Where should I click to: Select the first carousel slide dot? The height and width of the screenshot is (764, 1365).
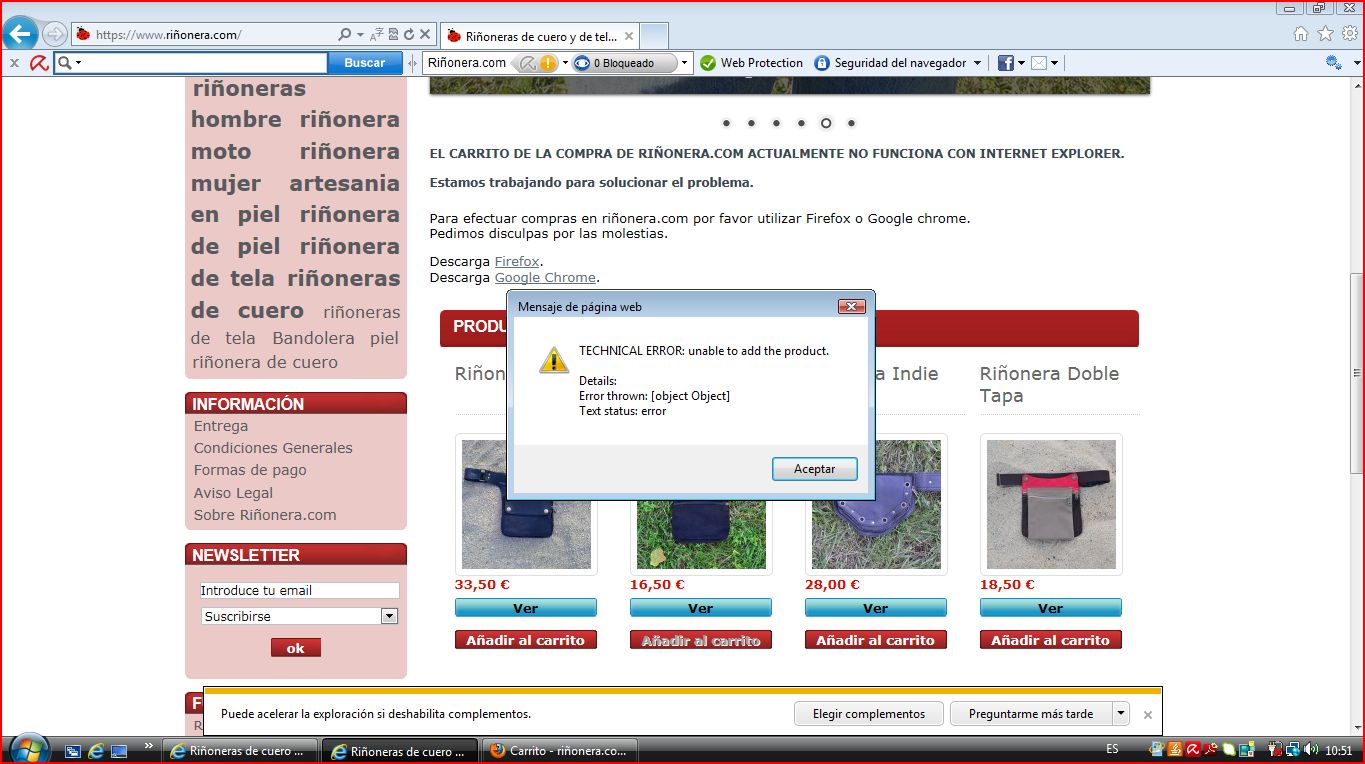pyautogui.click(x=726, y=124)
